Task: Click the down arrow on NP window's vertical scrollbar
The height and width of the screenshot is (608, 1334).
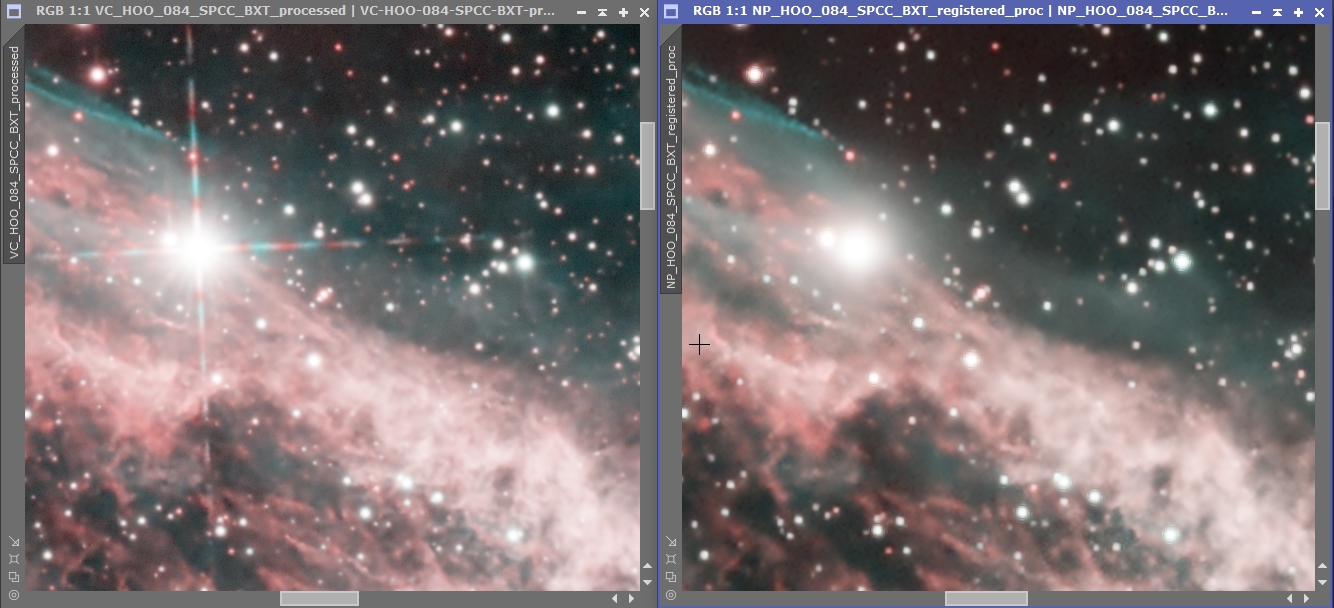Action: 1323,581
